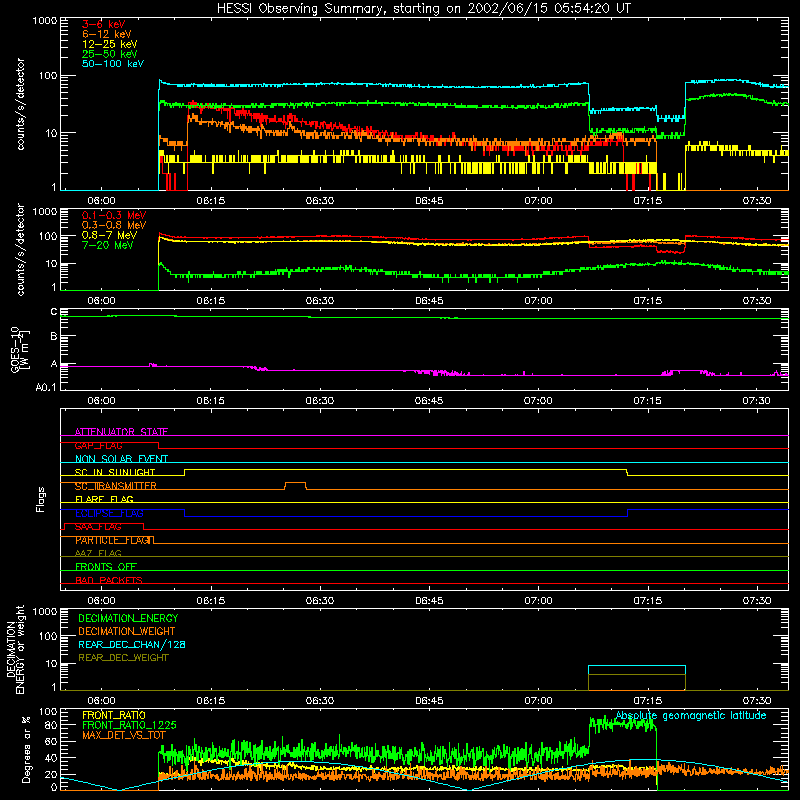800x800 pixels.
Task: Choose the 0.8-7 MeV legend label
Action: tap(110, 235)
